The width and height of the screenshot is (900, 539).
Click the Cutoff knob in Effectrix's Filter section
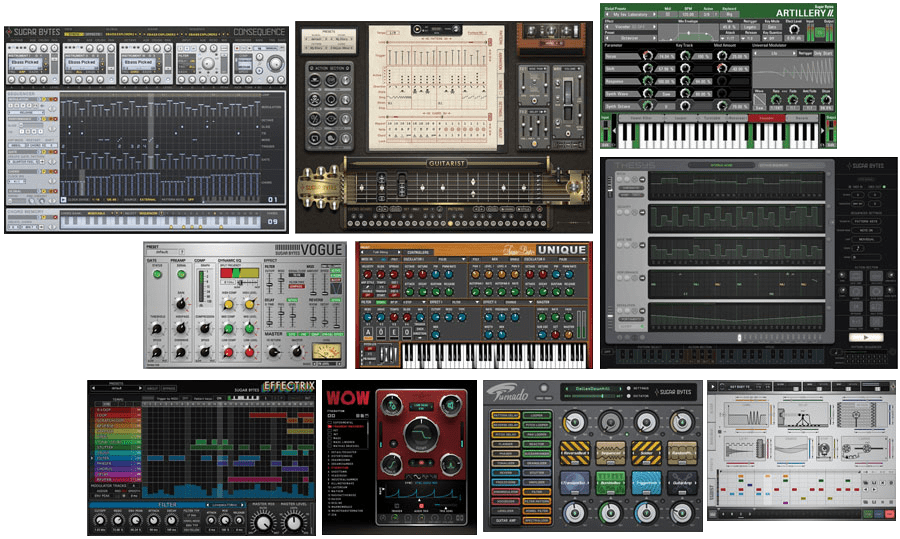(x=100, y=520)
